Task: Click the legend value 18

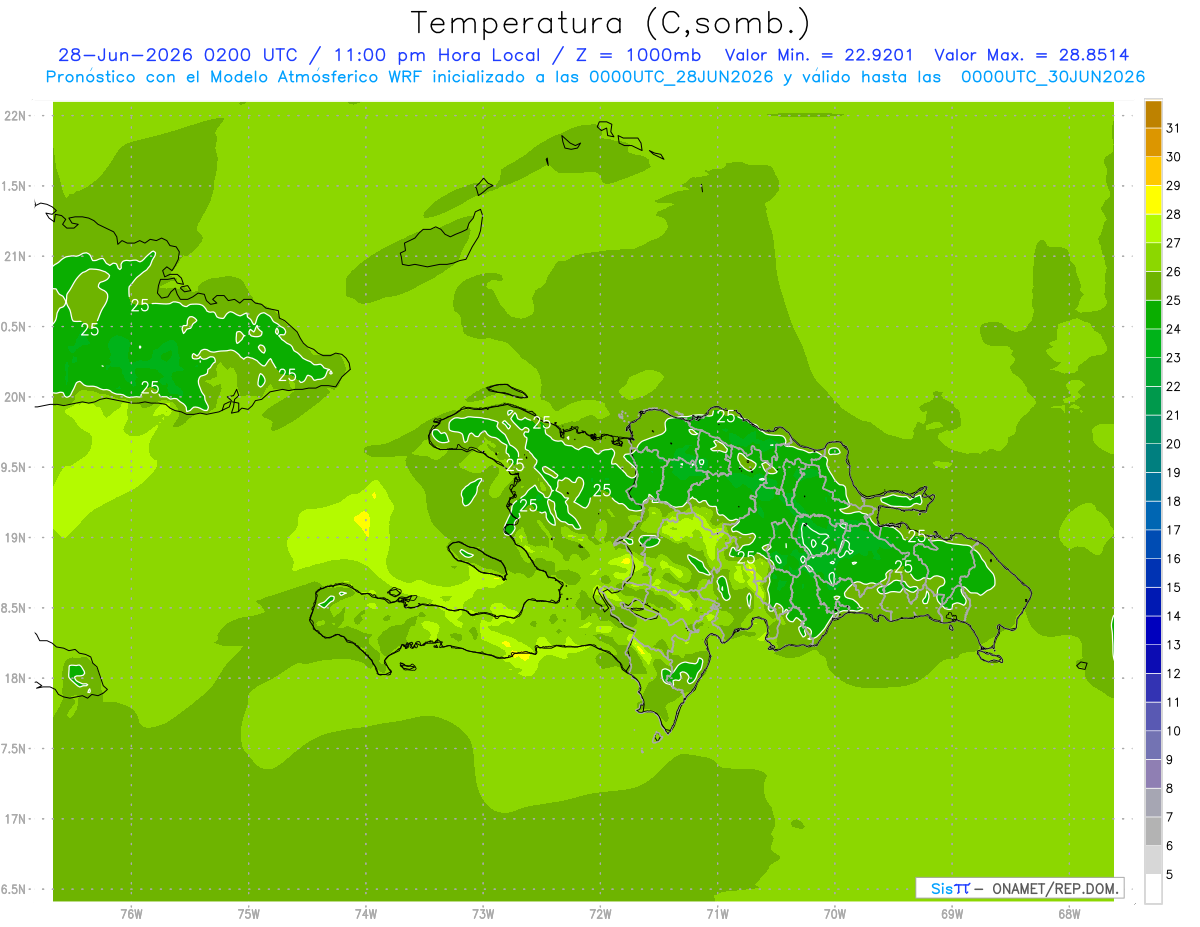Action: pyautogui.click(x=1173, y=501)
